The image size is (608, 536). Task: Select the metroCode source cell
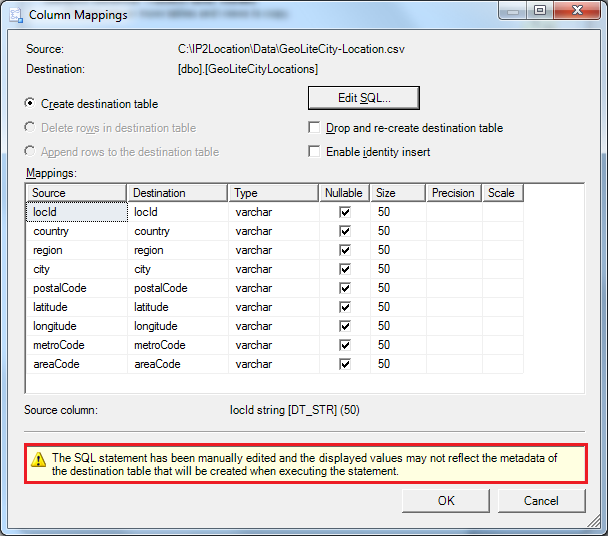click(77, 345)
